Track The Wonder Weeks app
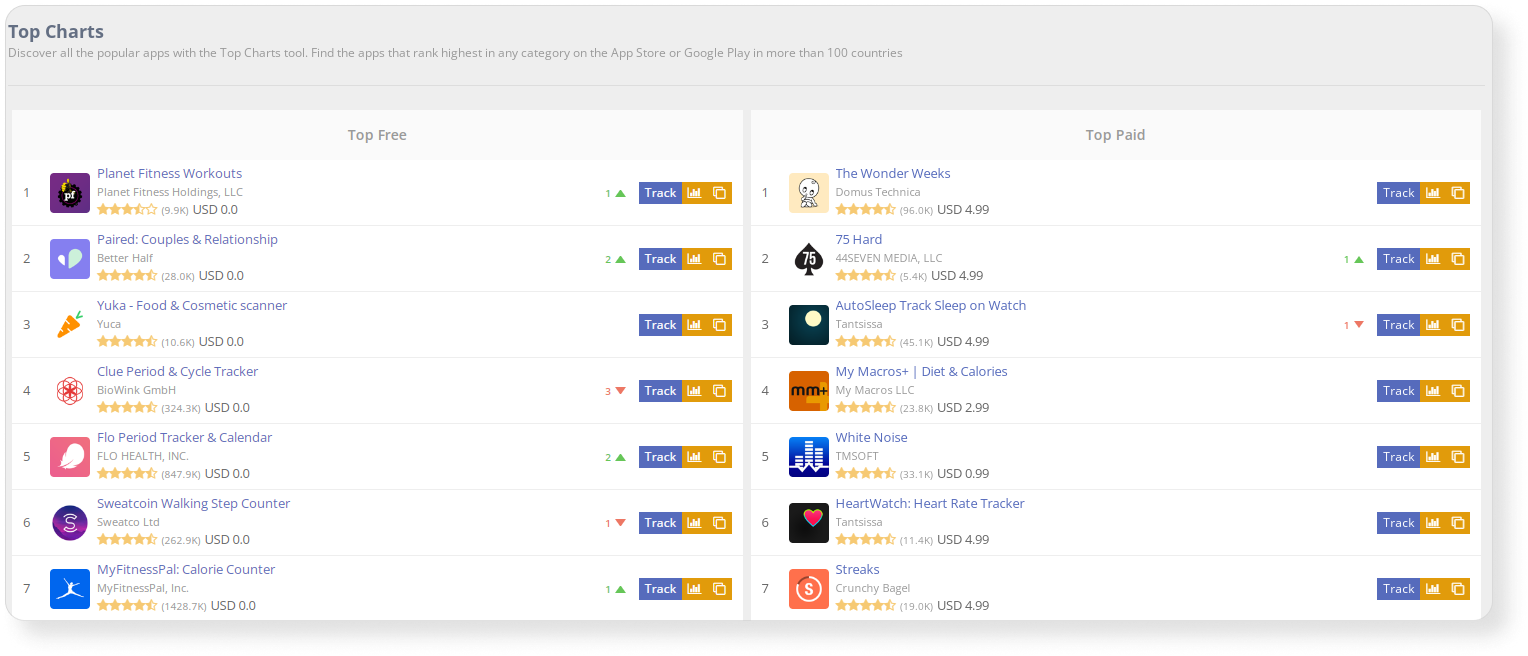Viewport: 1528px width, 656px height. point(1398,193)
